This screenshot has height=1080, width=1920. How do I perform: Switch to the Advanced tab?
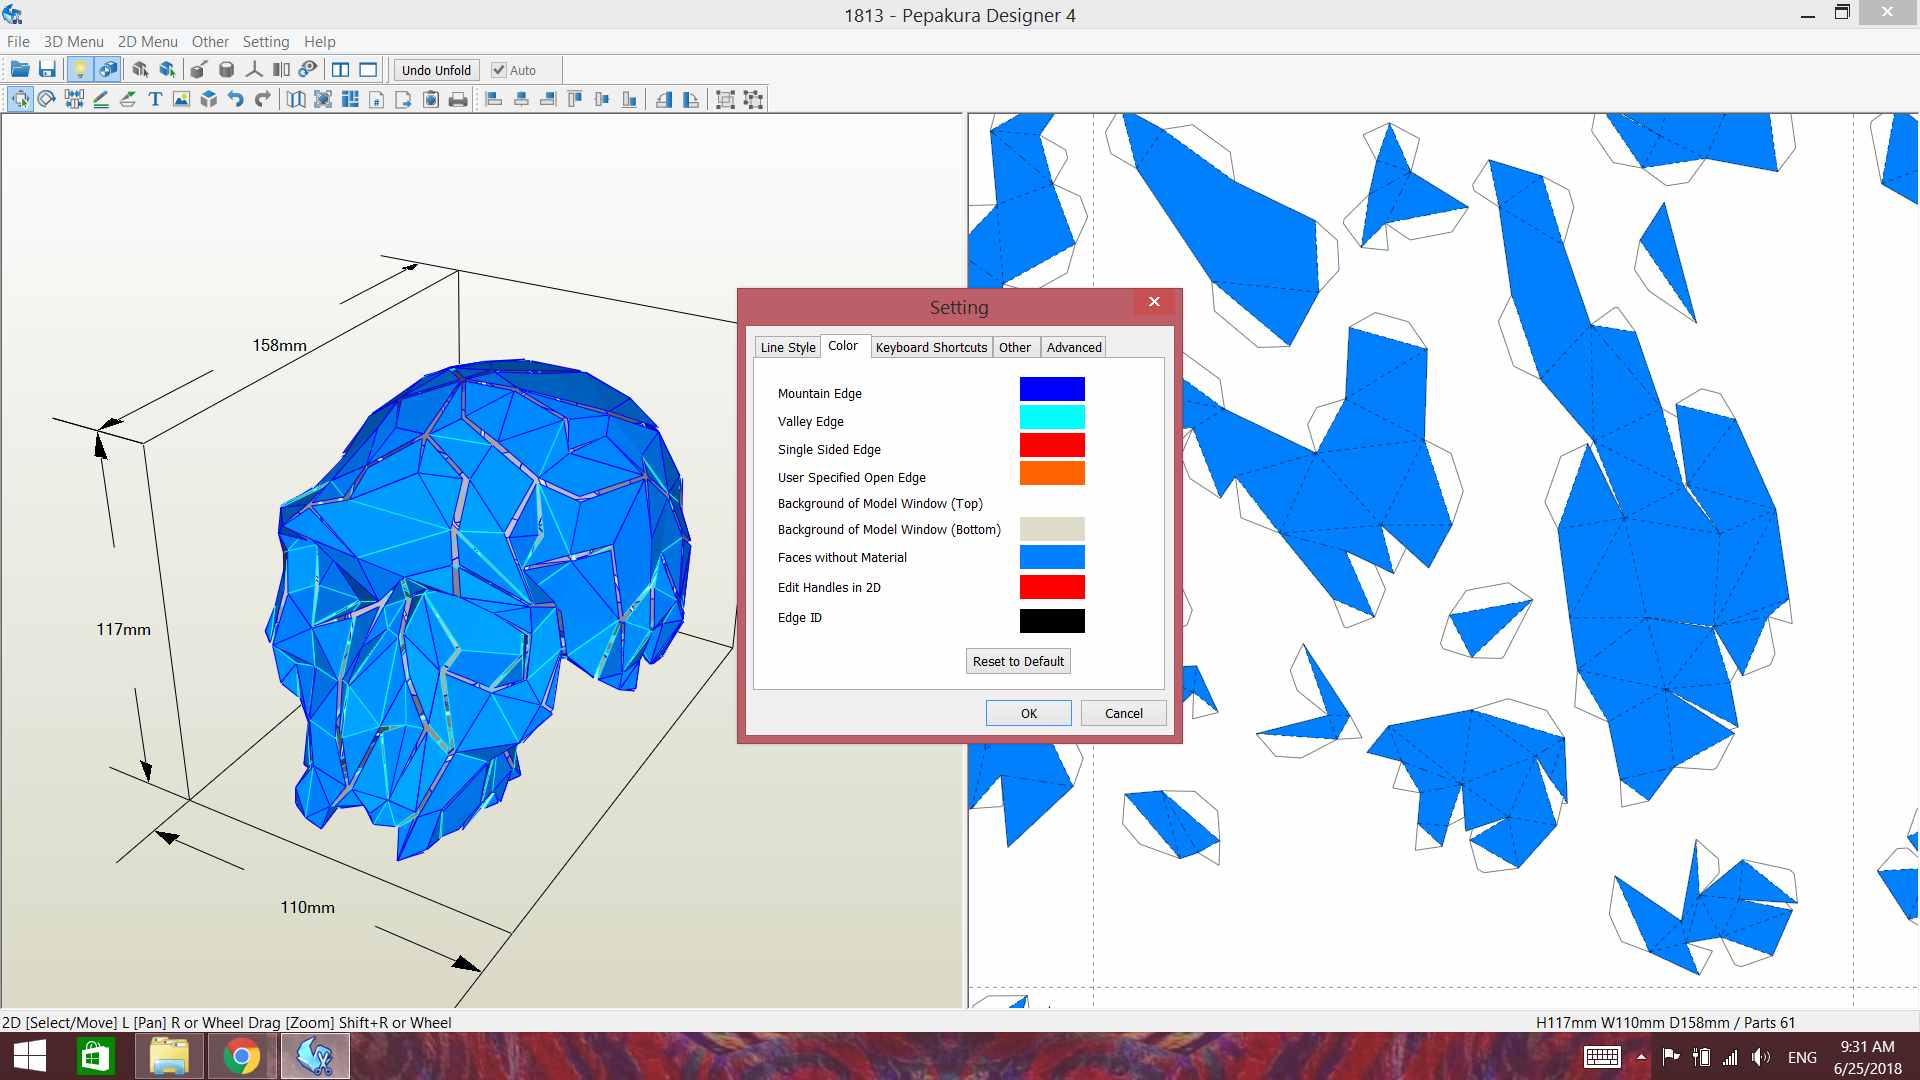click(1074, 347)
